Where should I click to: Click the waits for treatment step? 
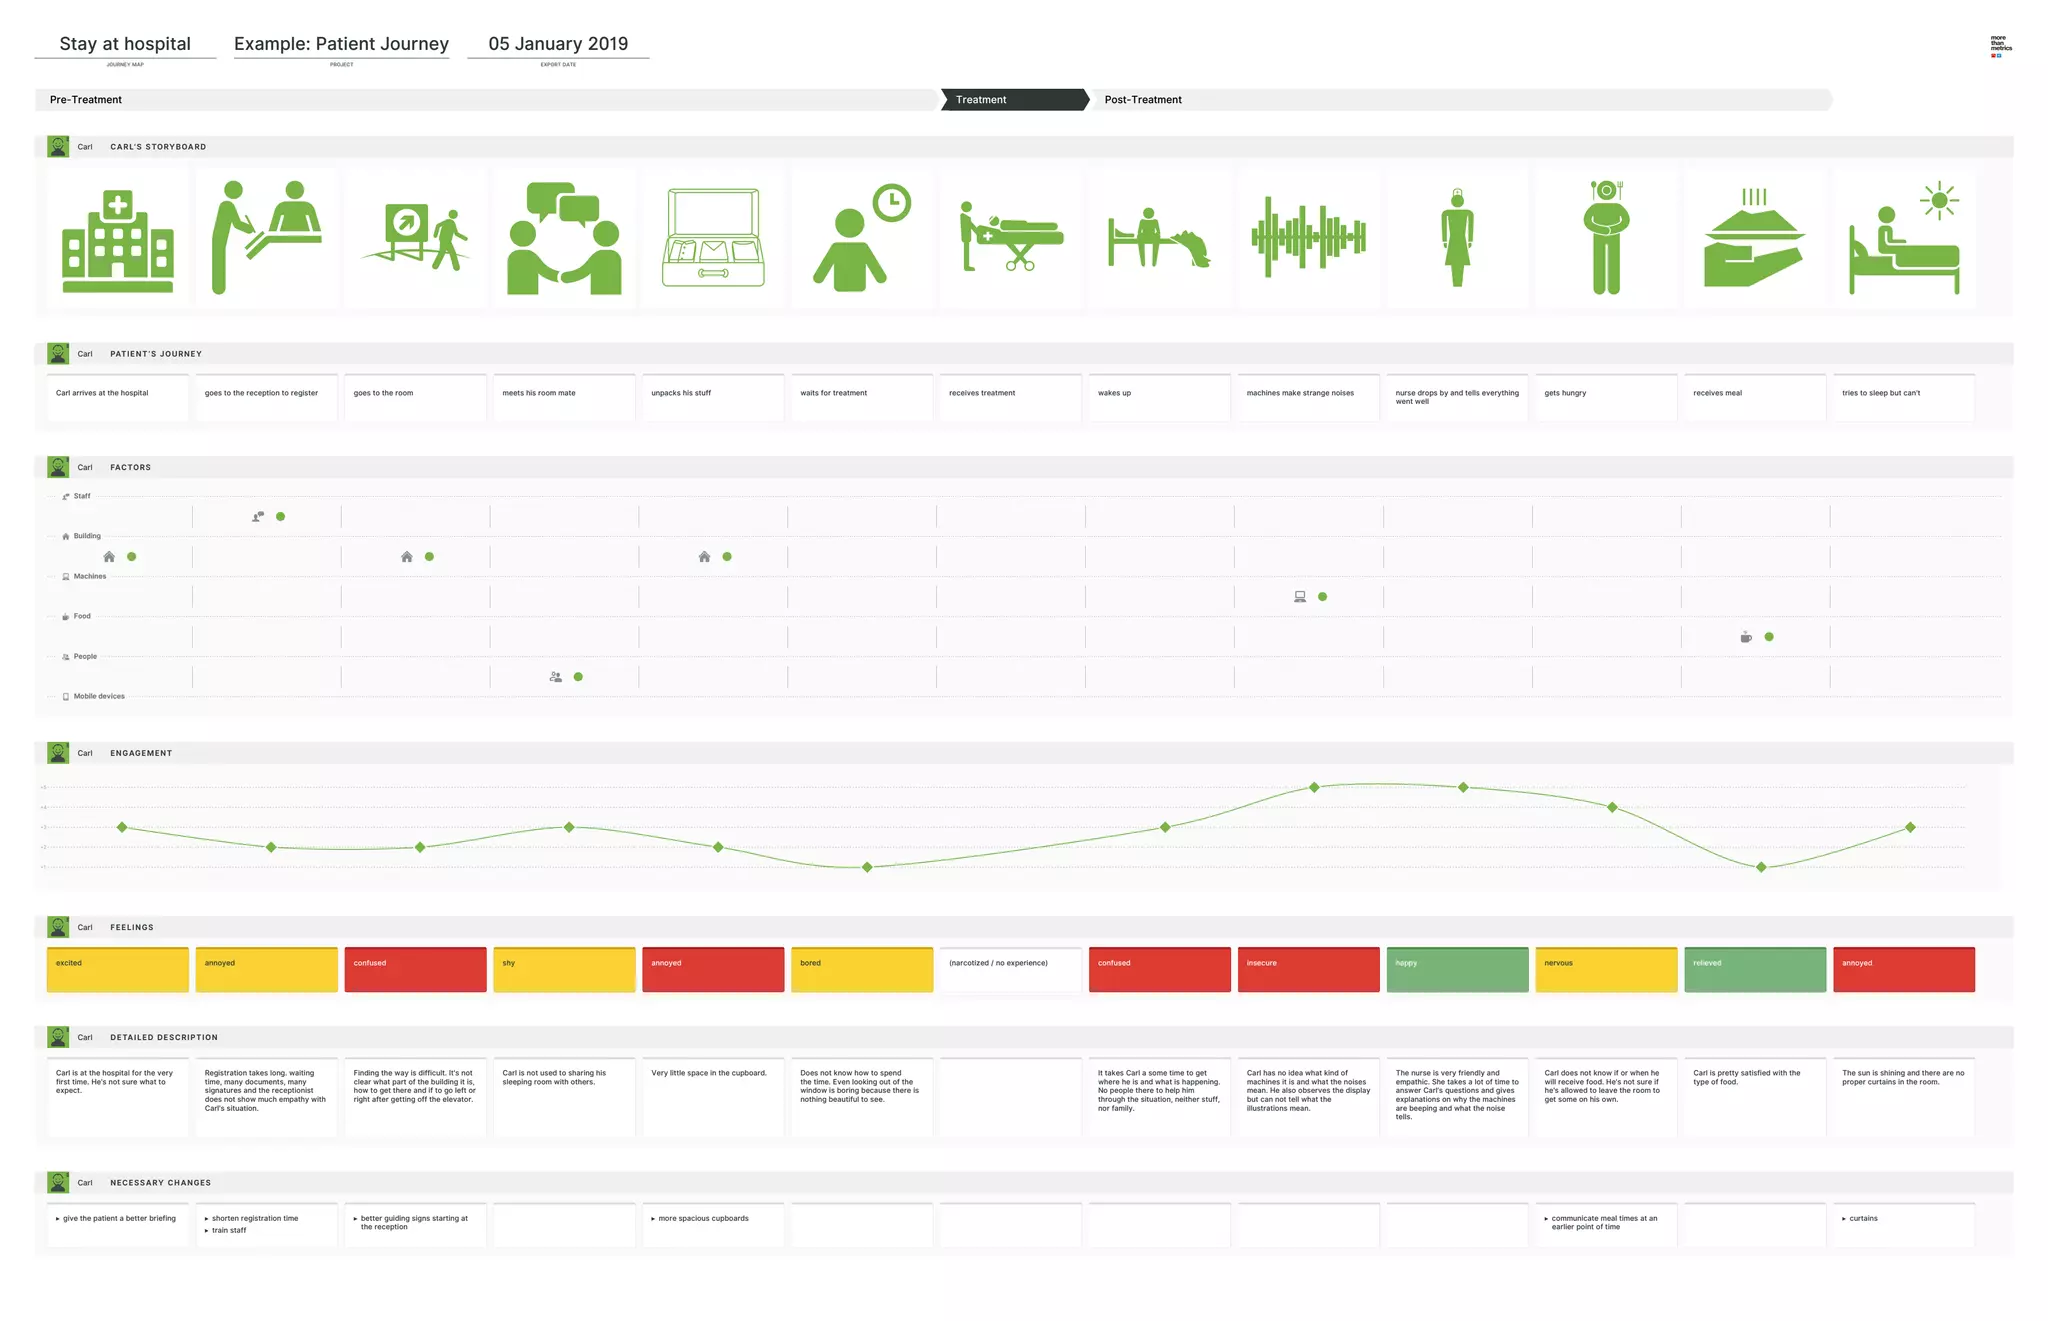[862, 398]
